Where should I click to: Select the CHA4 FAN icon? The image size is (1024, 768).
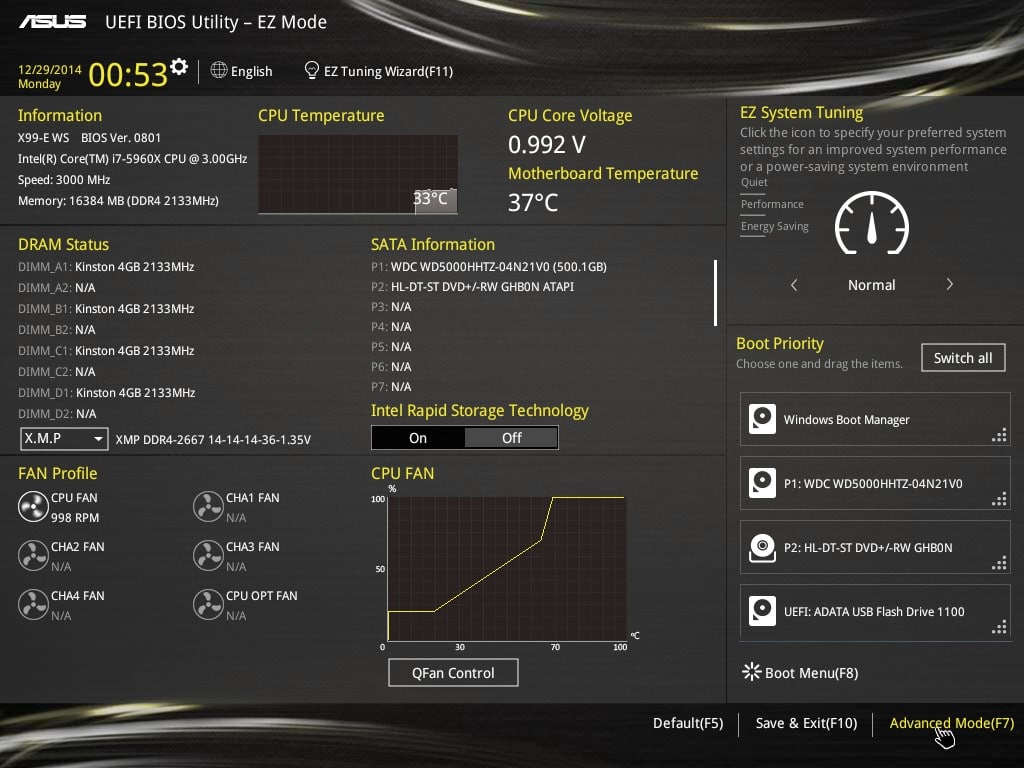click(x=33, y=605)
